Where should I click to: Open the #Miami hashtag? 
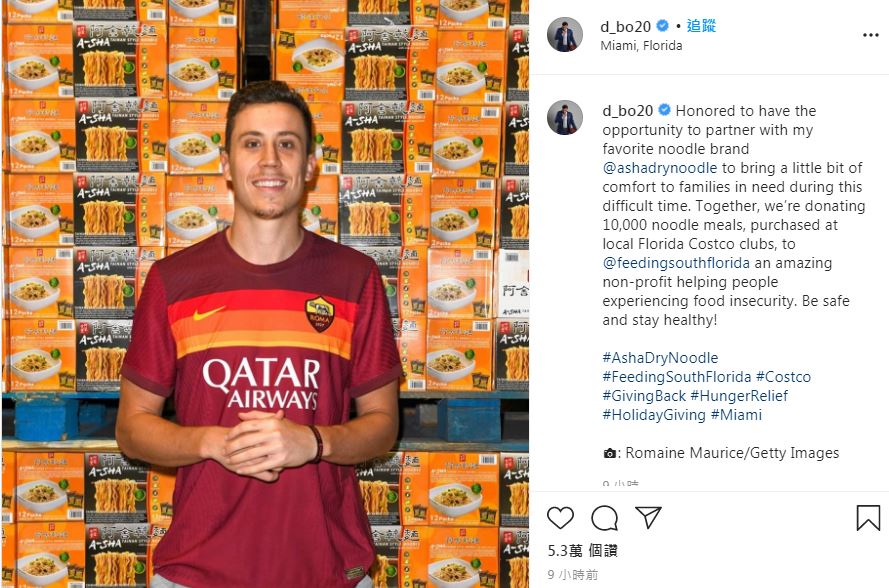[736, 415]
